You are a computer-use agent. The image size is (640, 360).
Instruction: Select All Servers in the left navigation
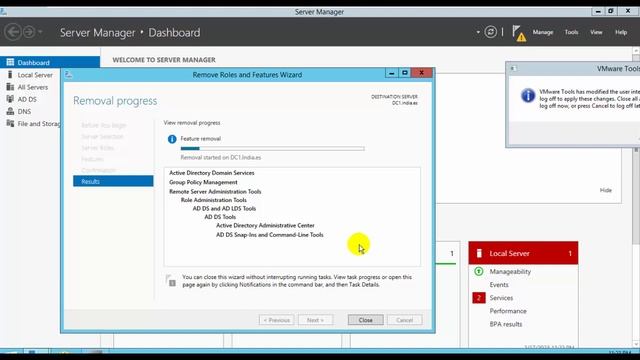(x=32, y=87)
